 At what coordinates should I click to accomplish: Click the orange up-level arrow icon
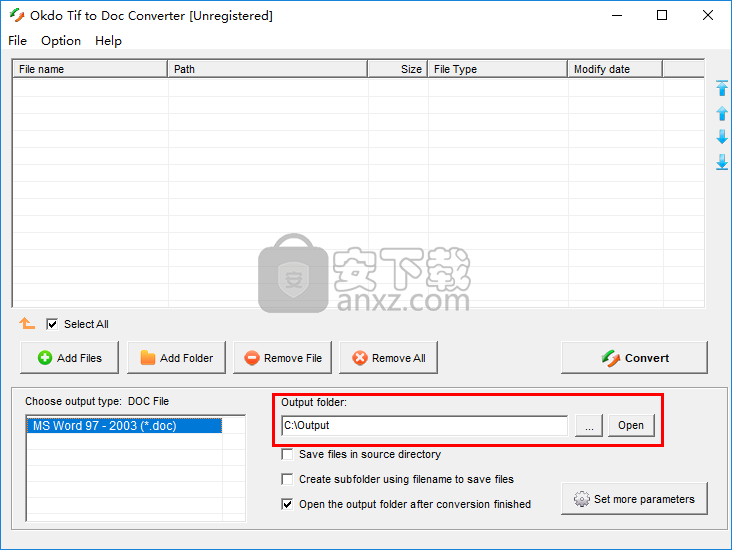[x=27, y=323]
